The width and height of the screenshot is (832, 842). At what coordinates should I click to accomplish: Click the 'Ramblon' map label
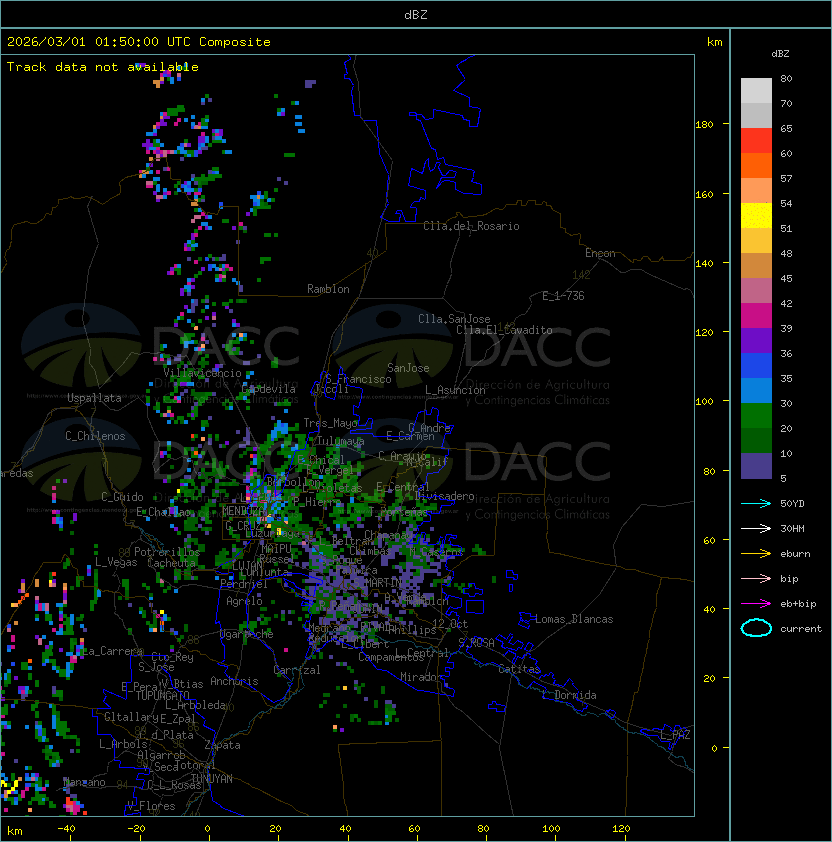[x=328, y=289]
